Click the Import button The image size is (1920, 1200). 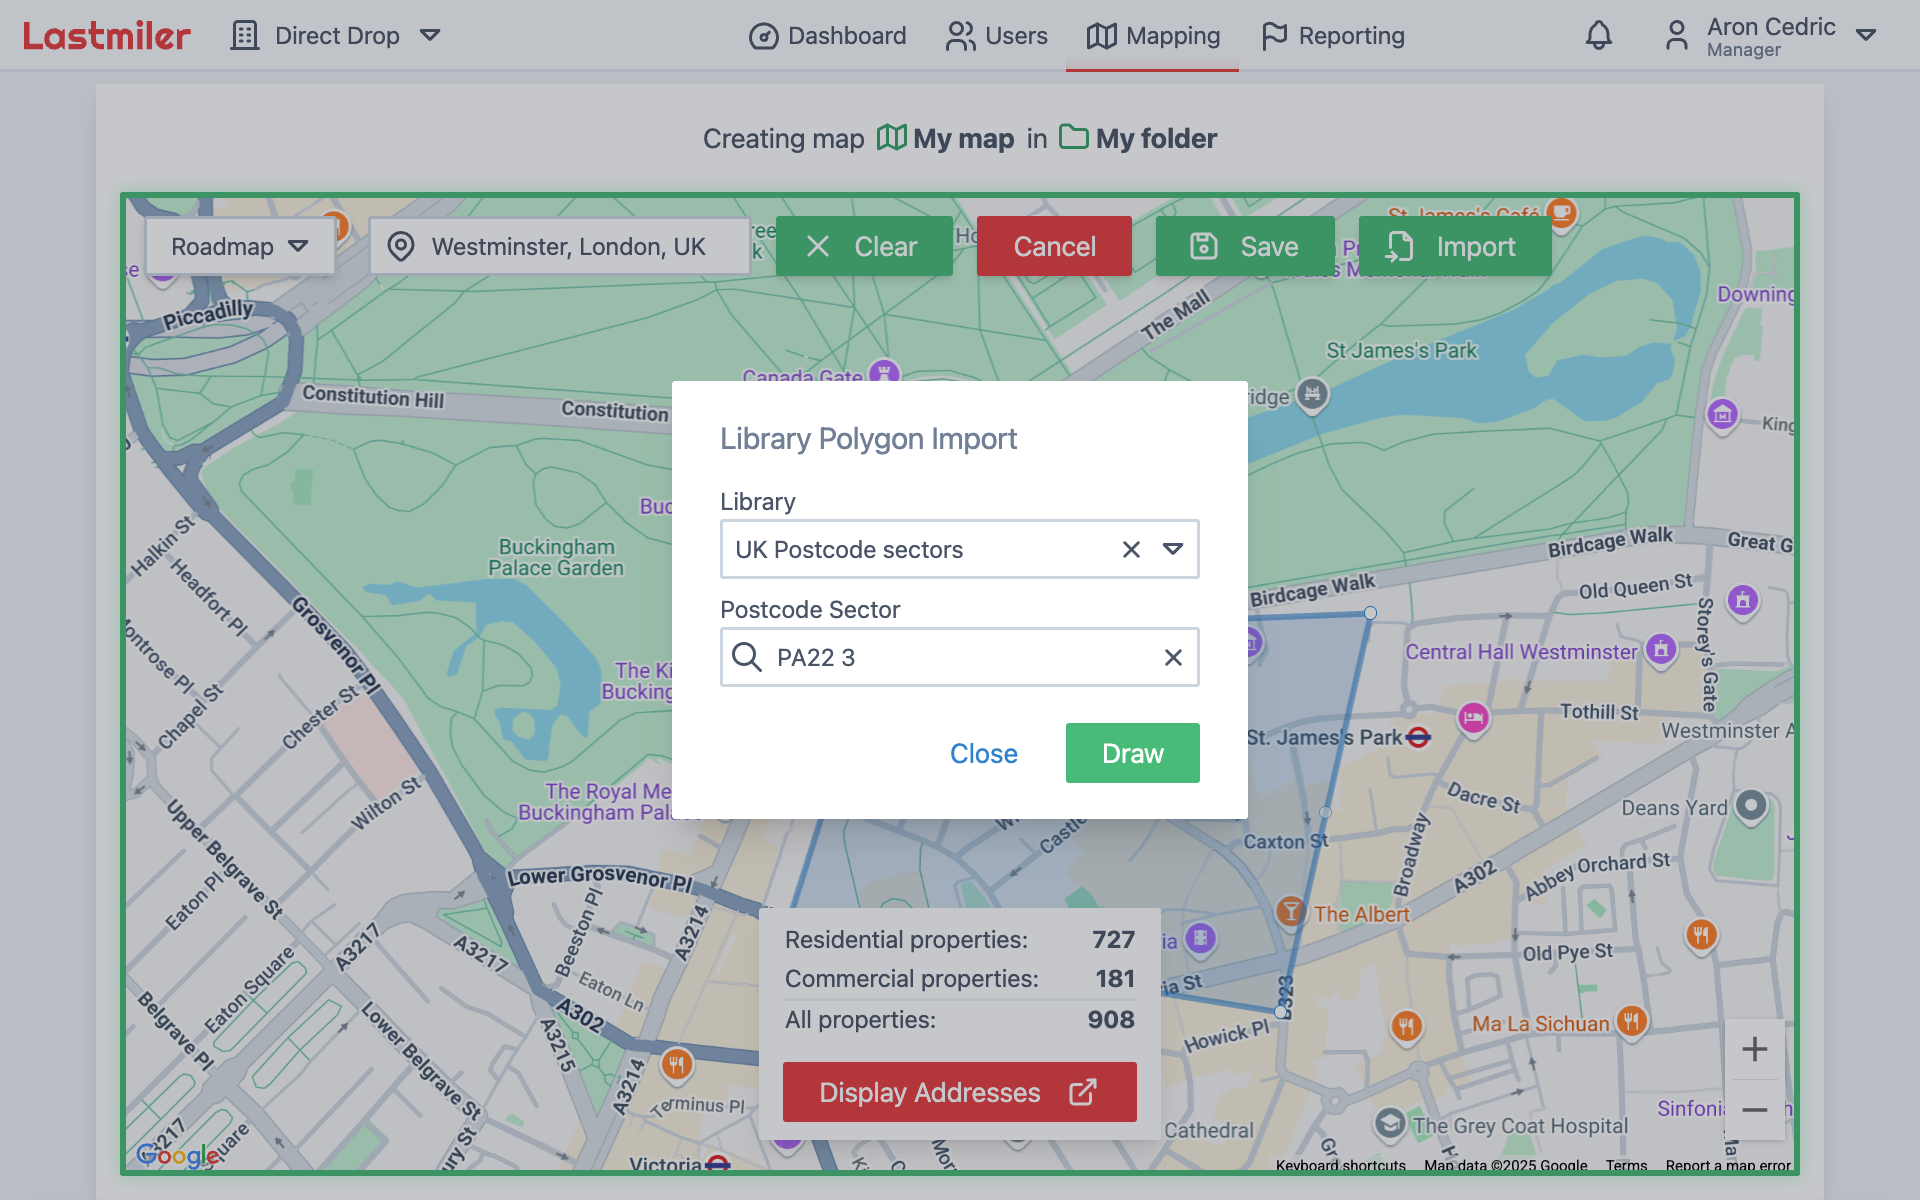tap(1455, 246)
